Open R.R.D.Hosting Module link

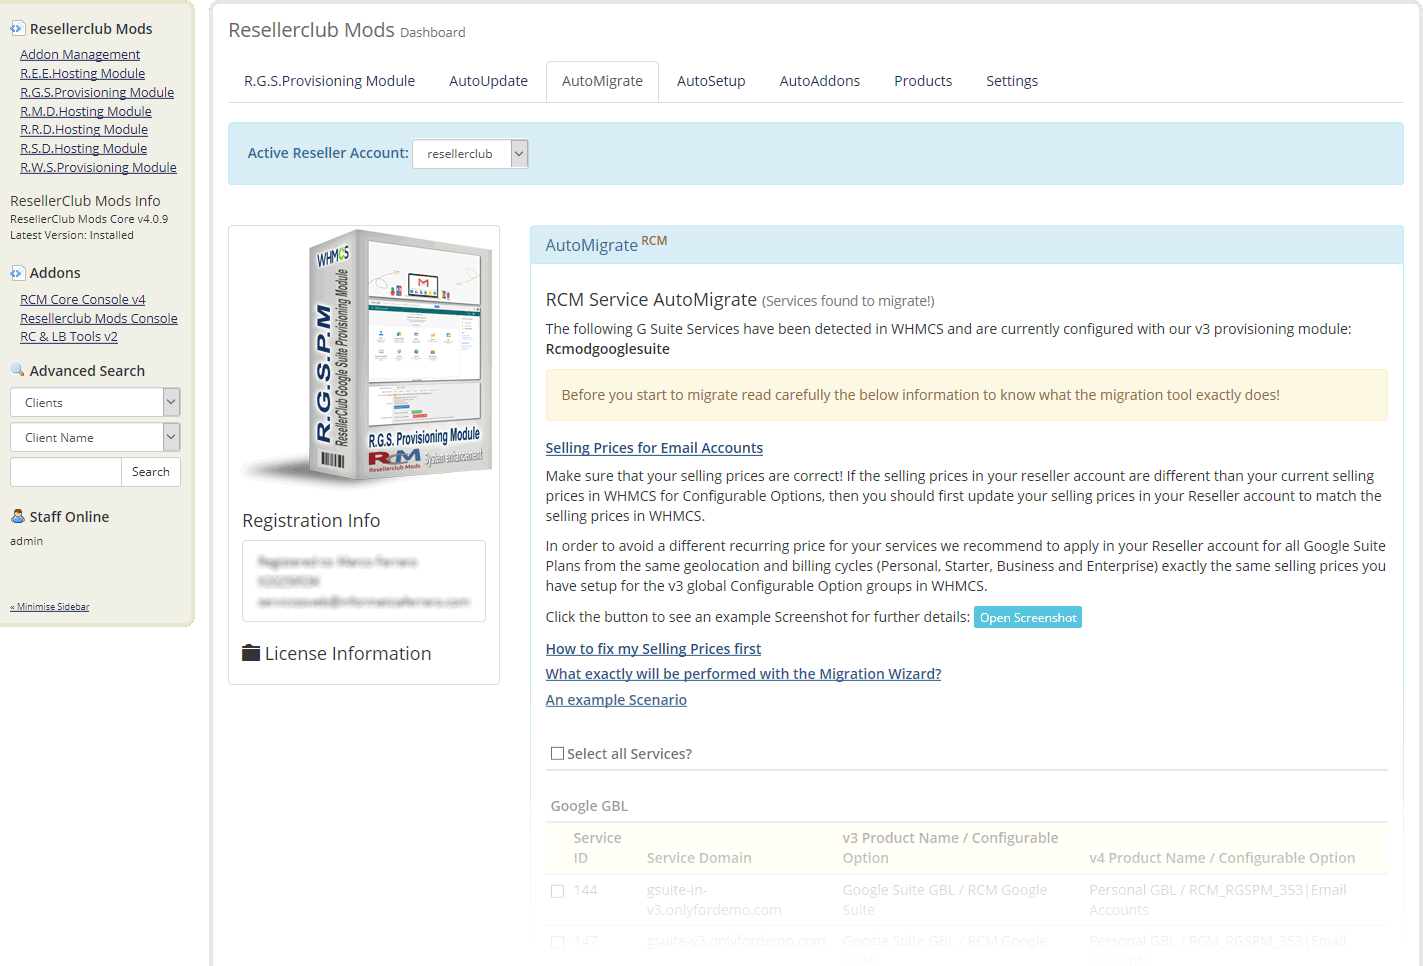point(84,130)
